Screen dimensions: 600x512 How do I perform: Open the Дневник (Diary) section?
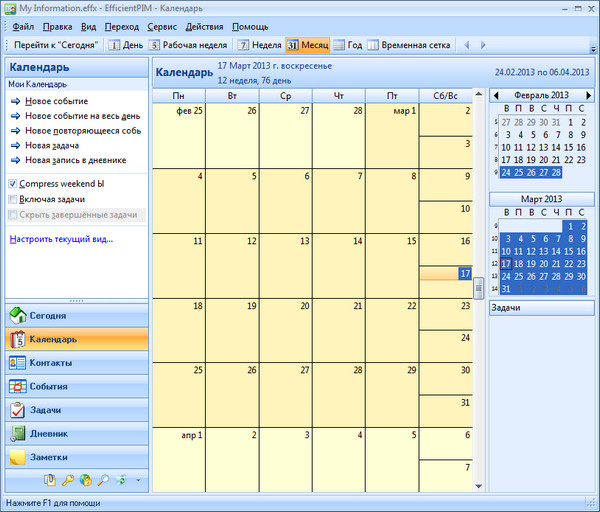coord(76,434)
